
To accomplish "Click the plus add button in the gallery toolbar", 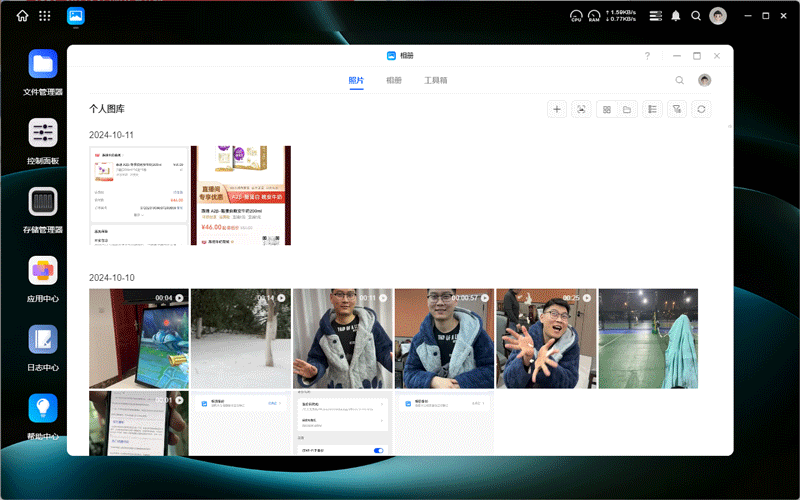I will point(557,109).
